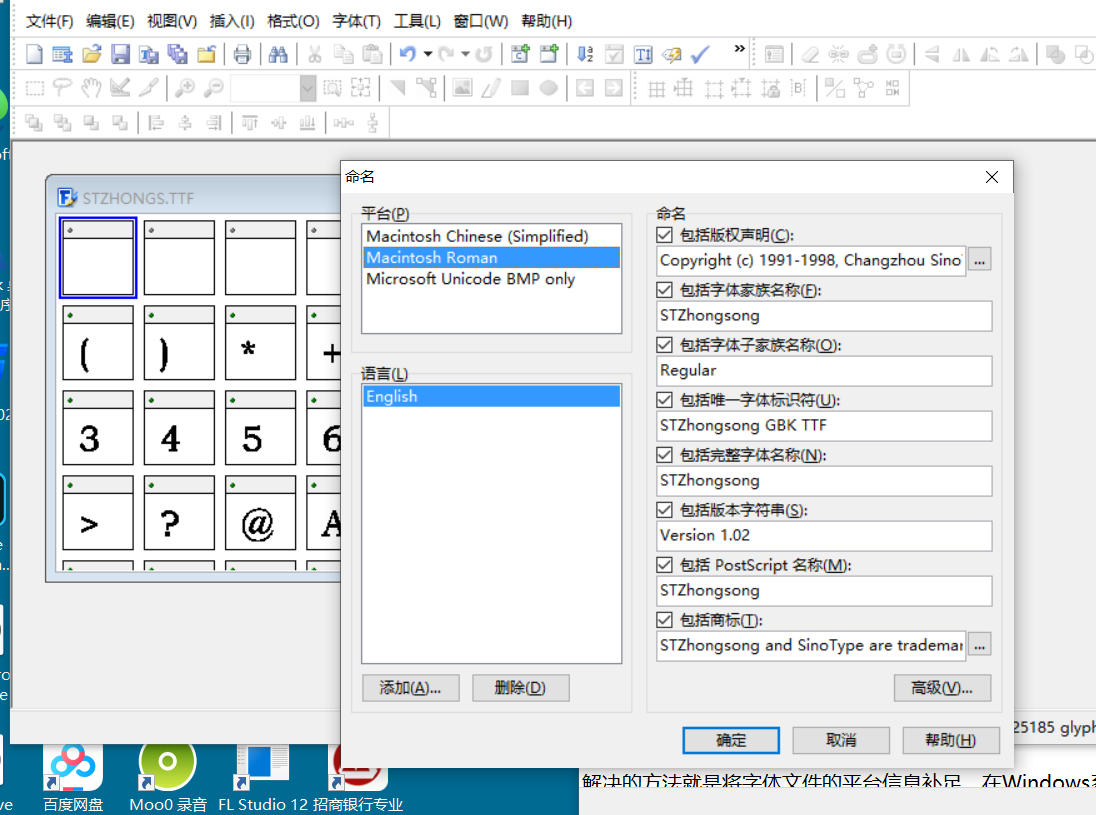
Task: Select the lasso freeform selection tool
Action: pos(63,88)
